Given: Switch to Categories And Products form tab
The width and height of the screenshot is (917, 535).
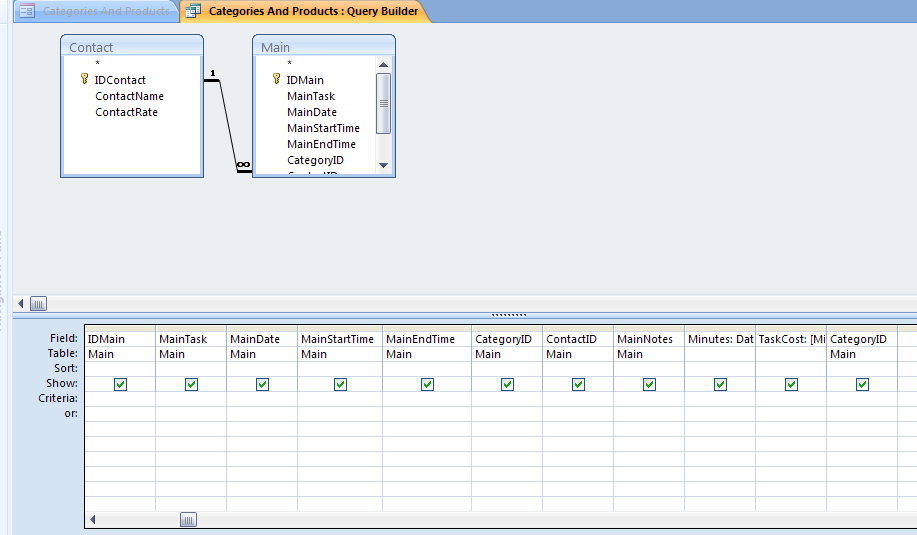Looking at the screenshot, I should pyautogui.click(x=97, y=11).
